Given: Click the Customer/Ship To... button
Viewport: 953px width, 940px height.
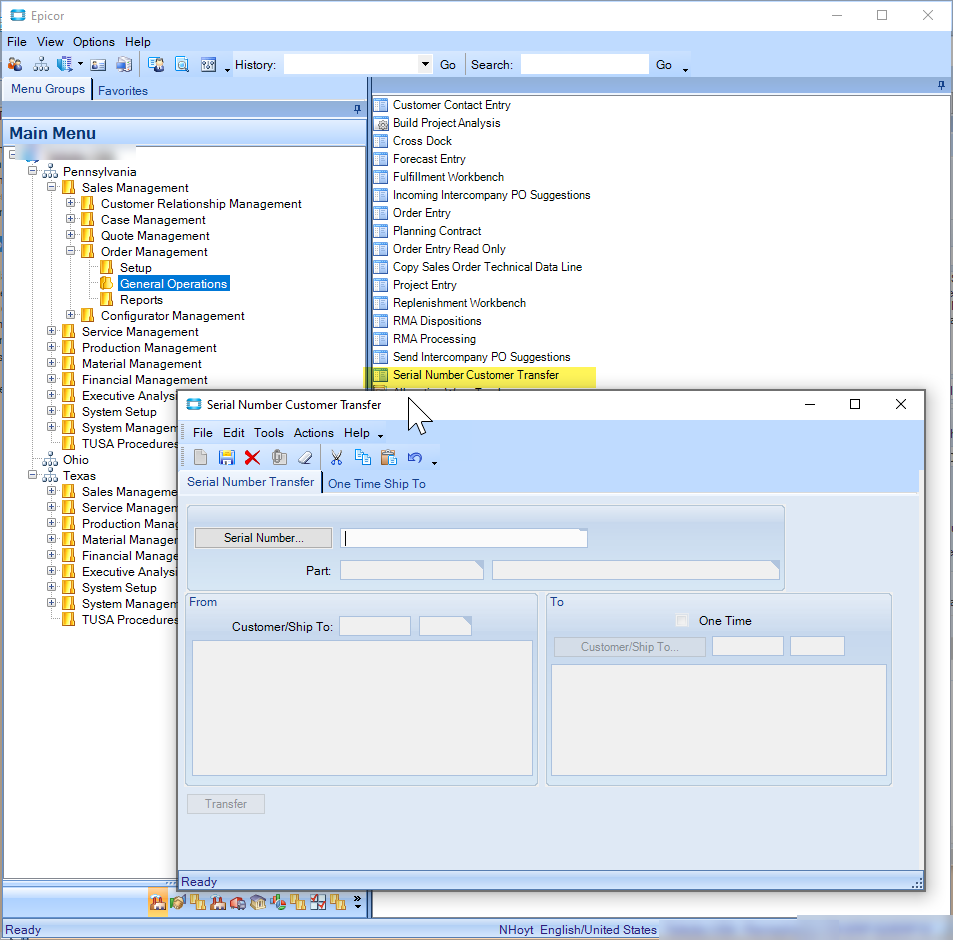Looking at the screenshot, I should pyautogui.click(x=630, y=647).
